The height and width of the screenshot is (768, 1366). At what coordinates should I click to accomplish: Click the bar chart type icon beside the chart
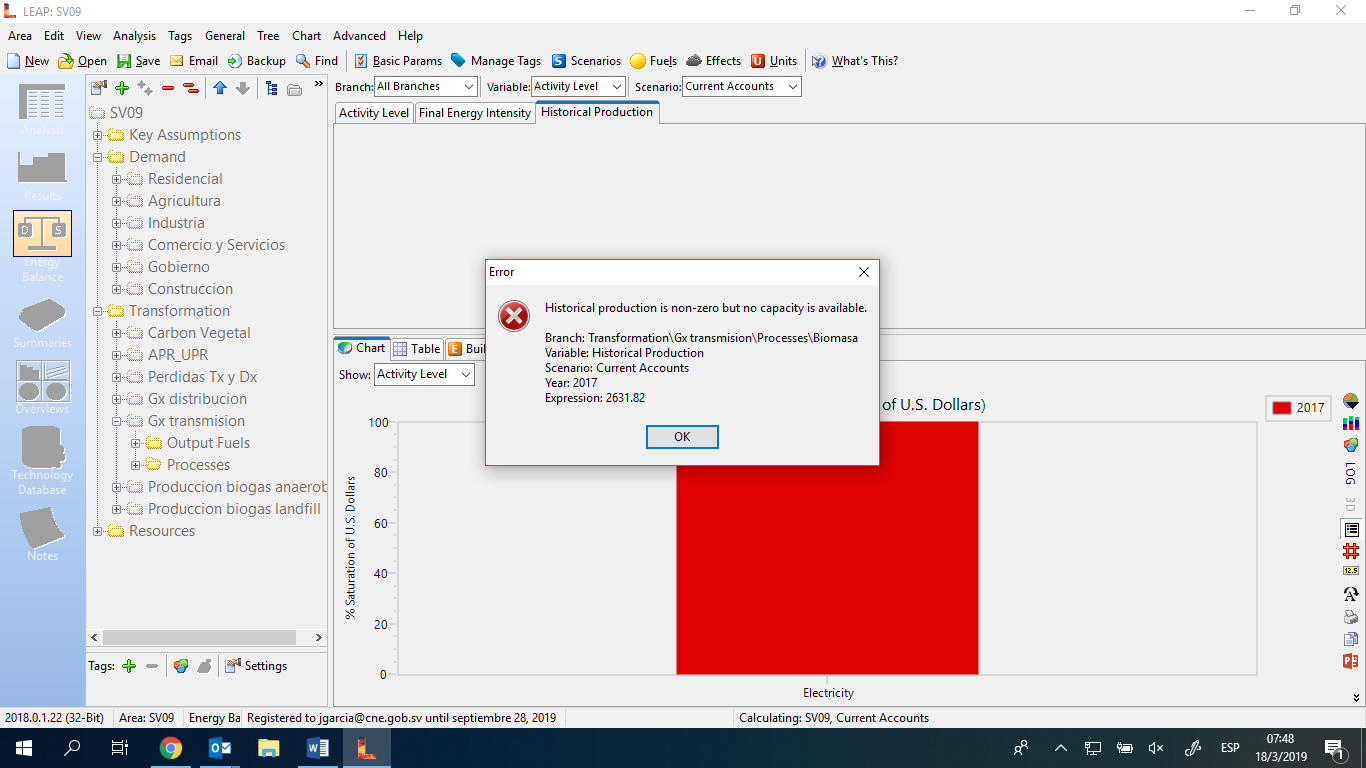point(1351,424)
